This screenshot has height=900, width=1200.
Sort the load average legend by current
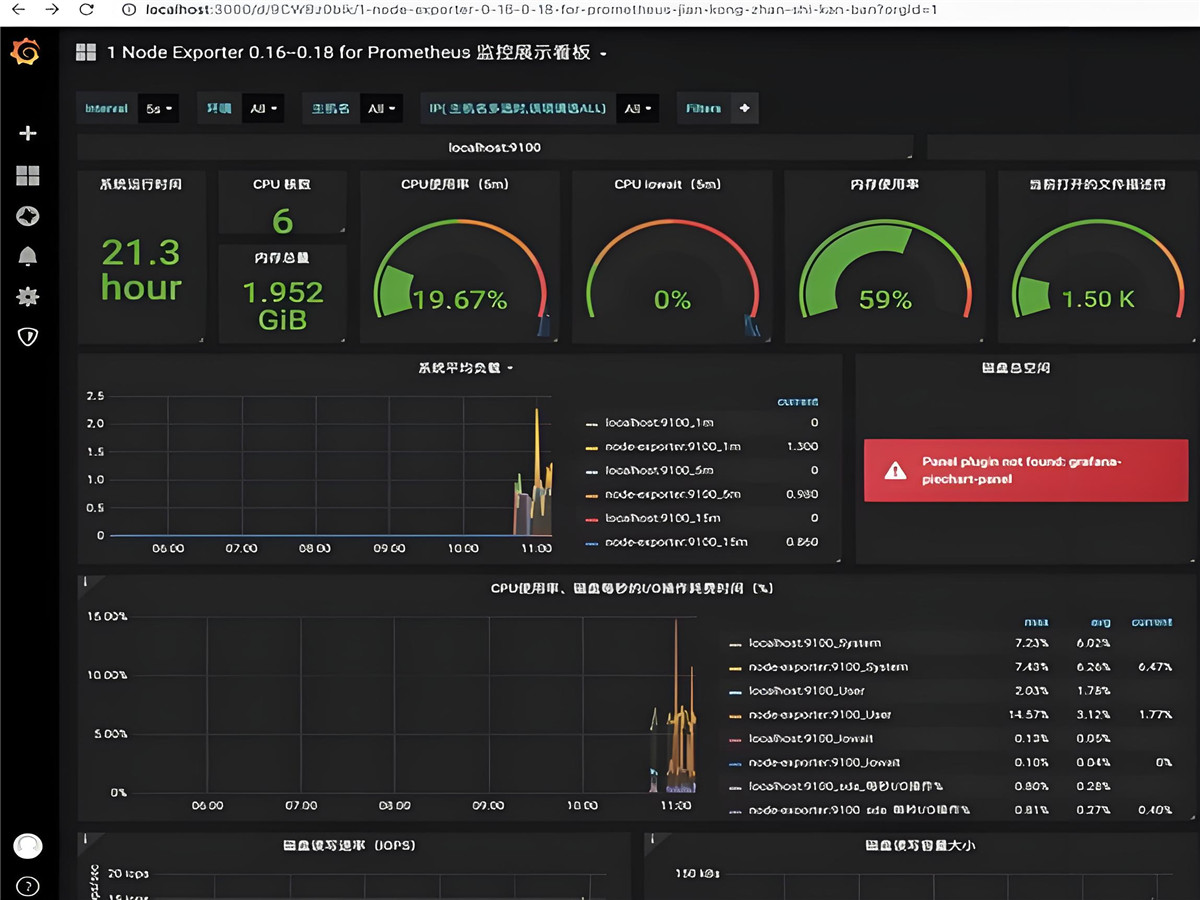point(798,402)
